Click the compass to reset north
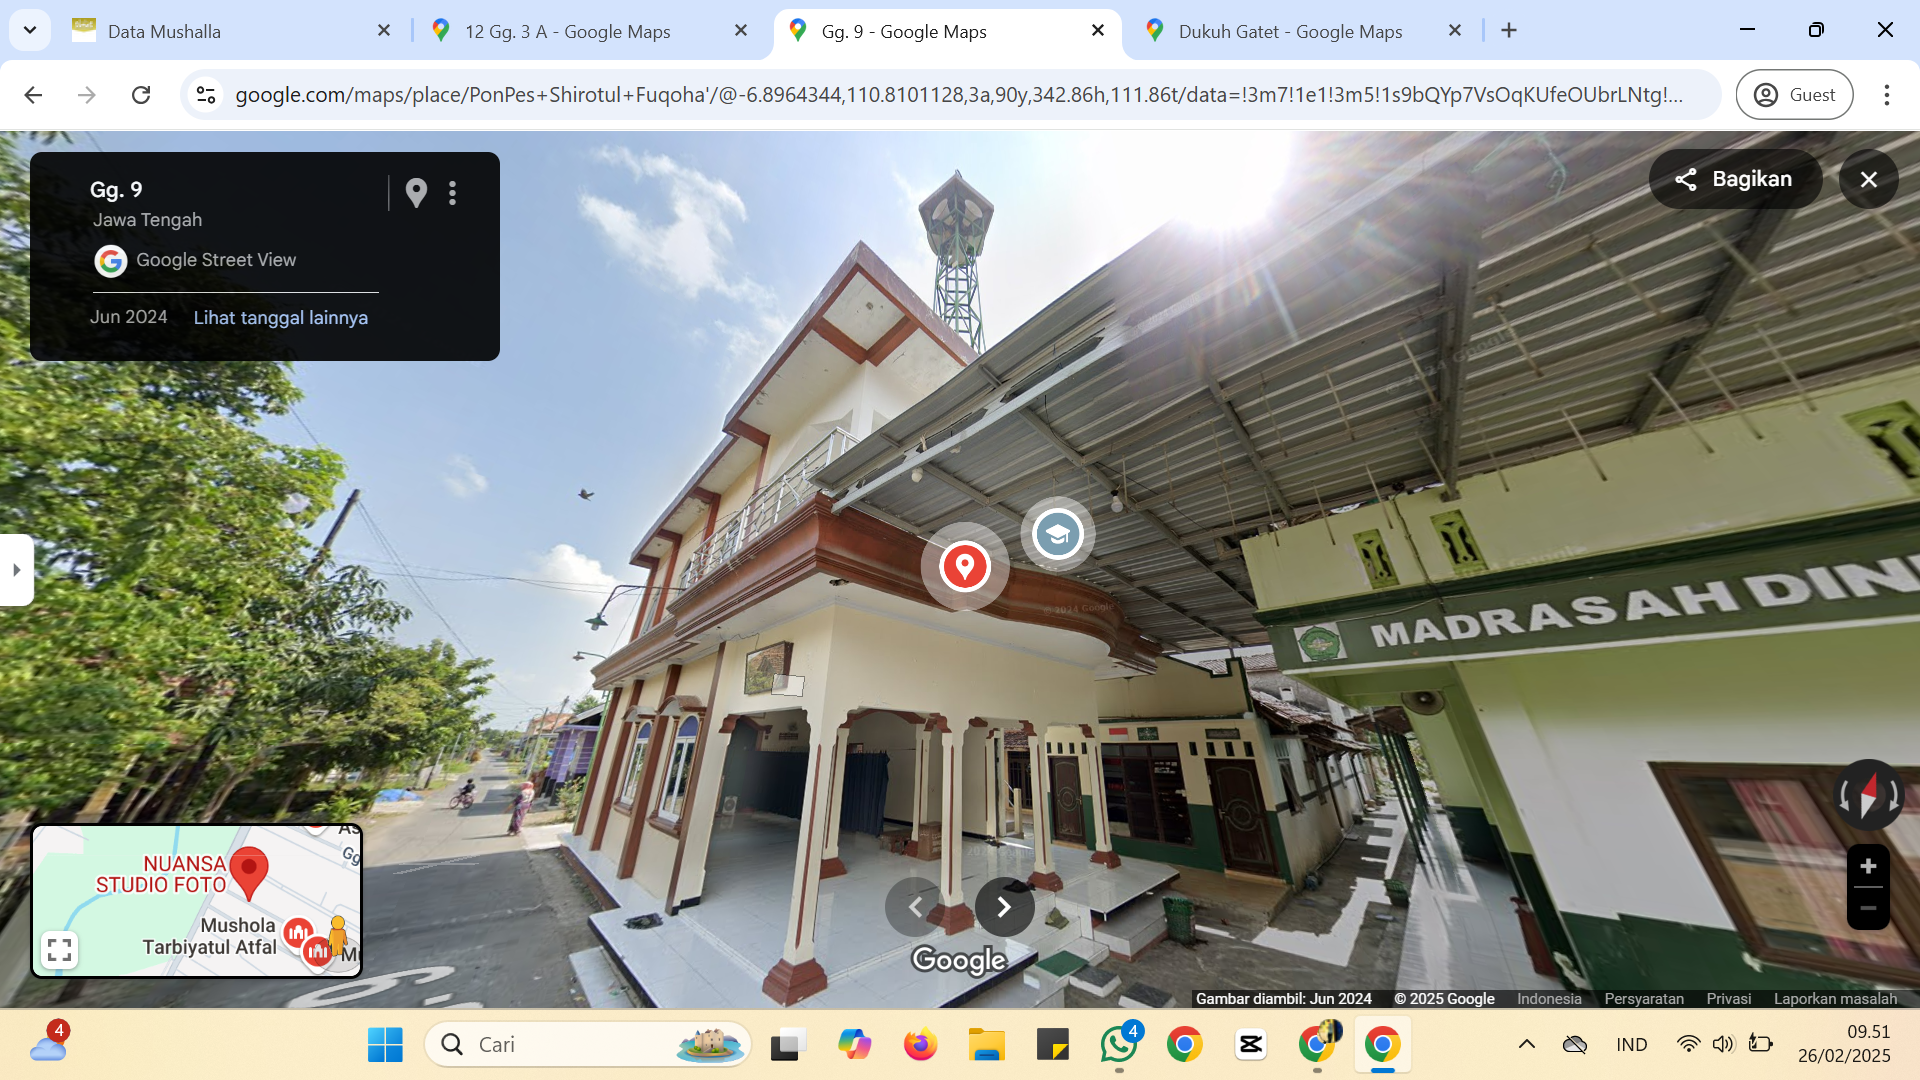Viewport: 1920px width, 1080px height. [1868, 796]
